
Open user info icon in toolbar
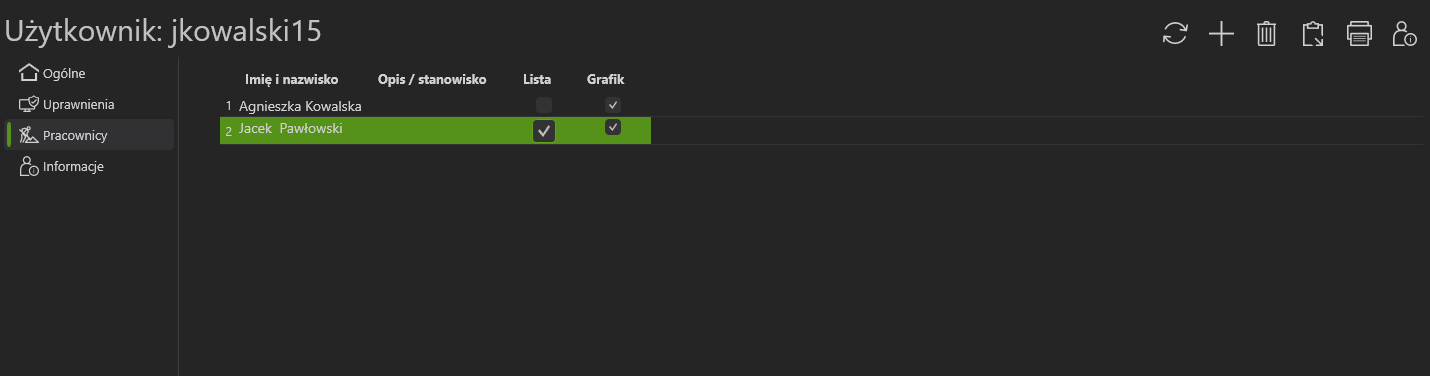(x=1404, y=34)
